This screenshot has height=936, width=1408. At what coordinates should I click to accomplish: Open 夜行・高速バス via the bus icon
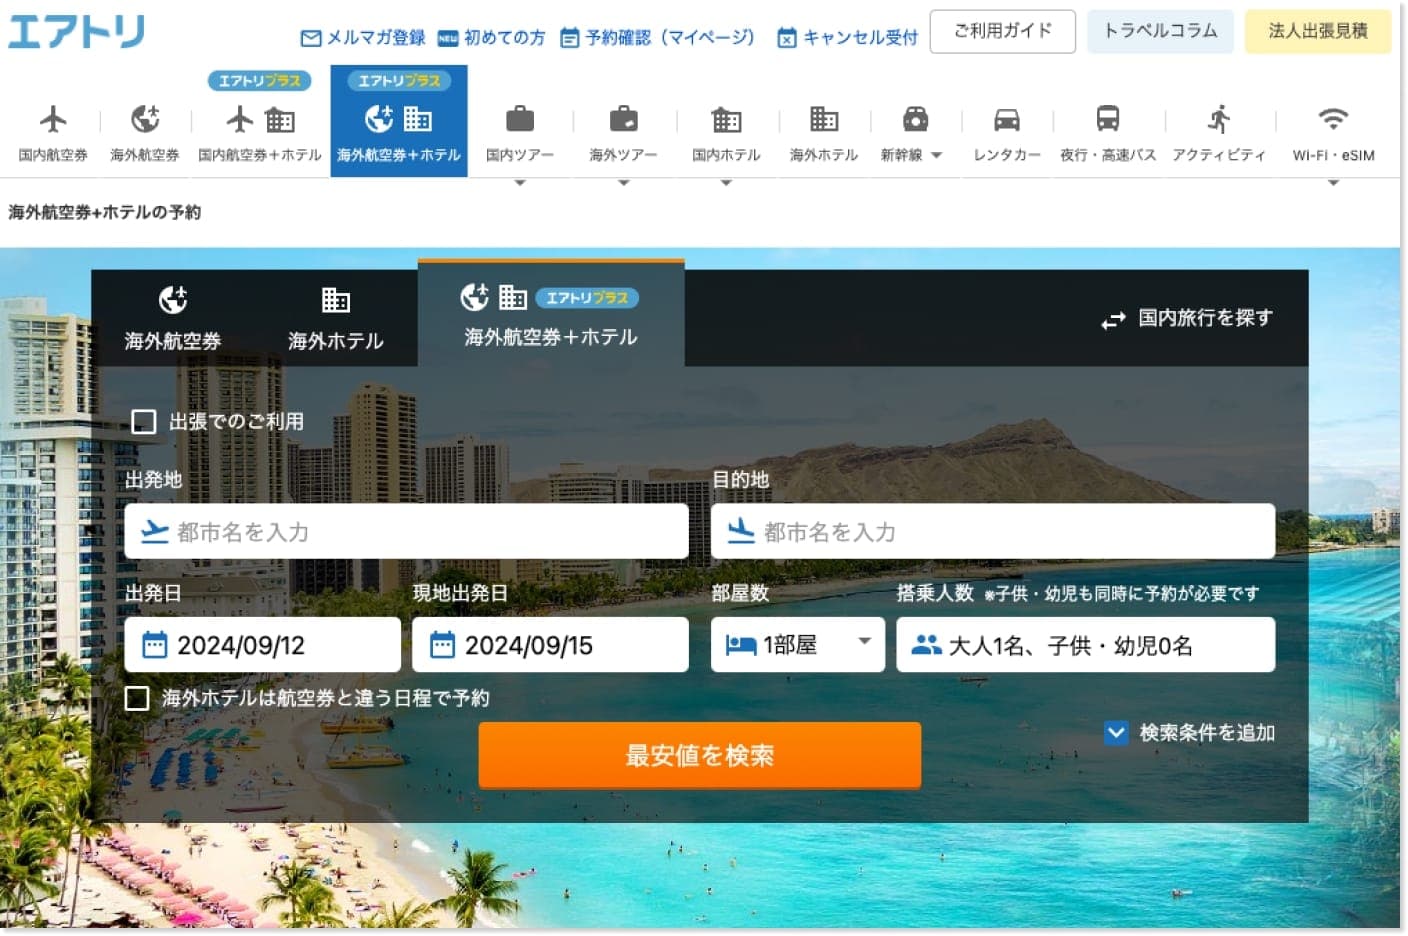pyautogui.click(x=1108, y=120)
